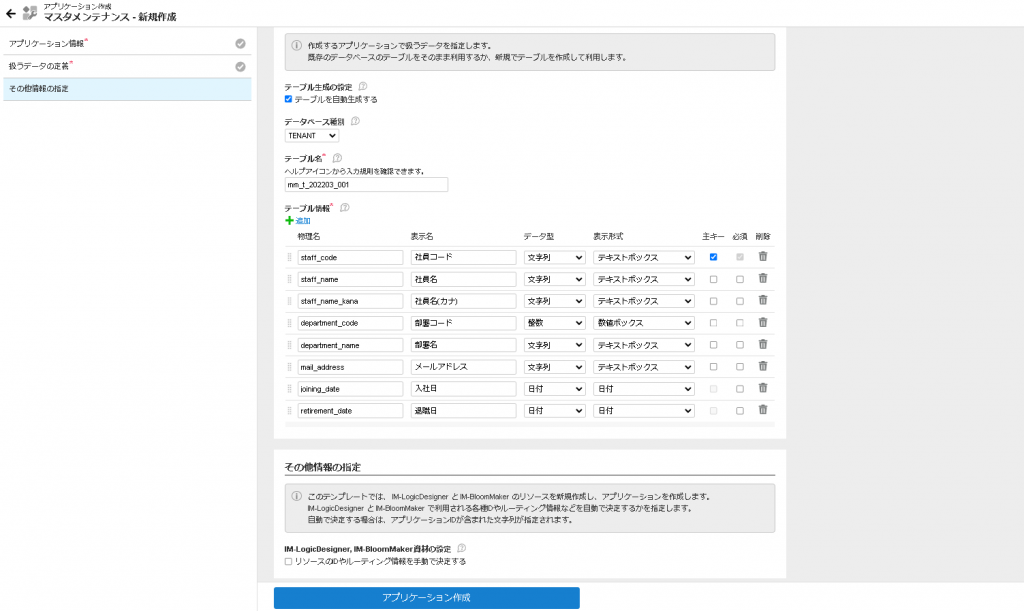Click the green plus icon for 追加
Image resolution: width=1024 pixels, height=611 pixels.
(289, 221)
